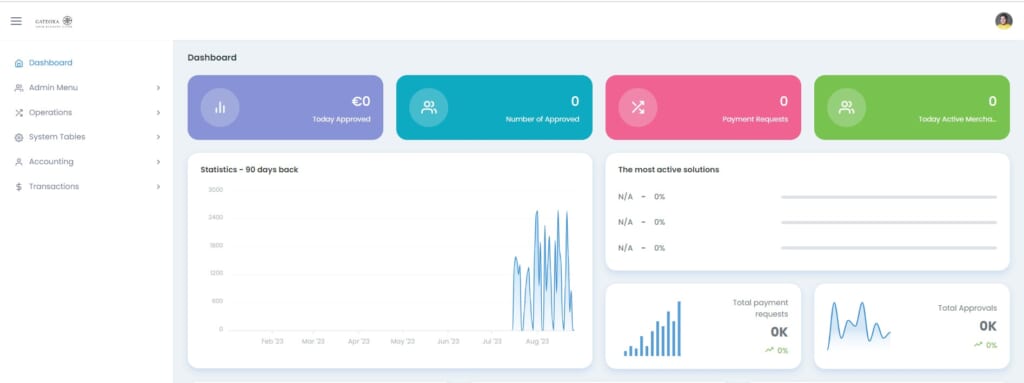Expand the Operations chevron

click(x=158, y=112)
